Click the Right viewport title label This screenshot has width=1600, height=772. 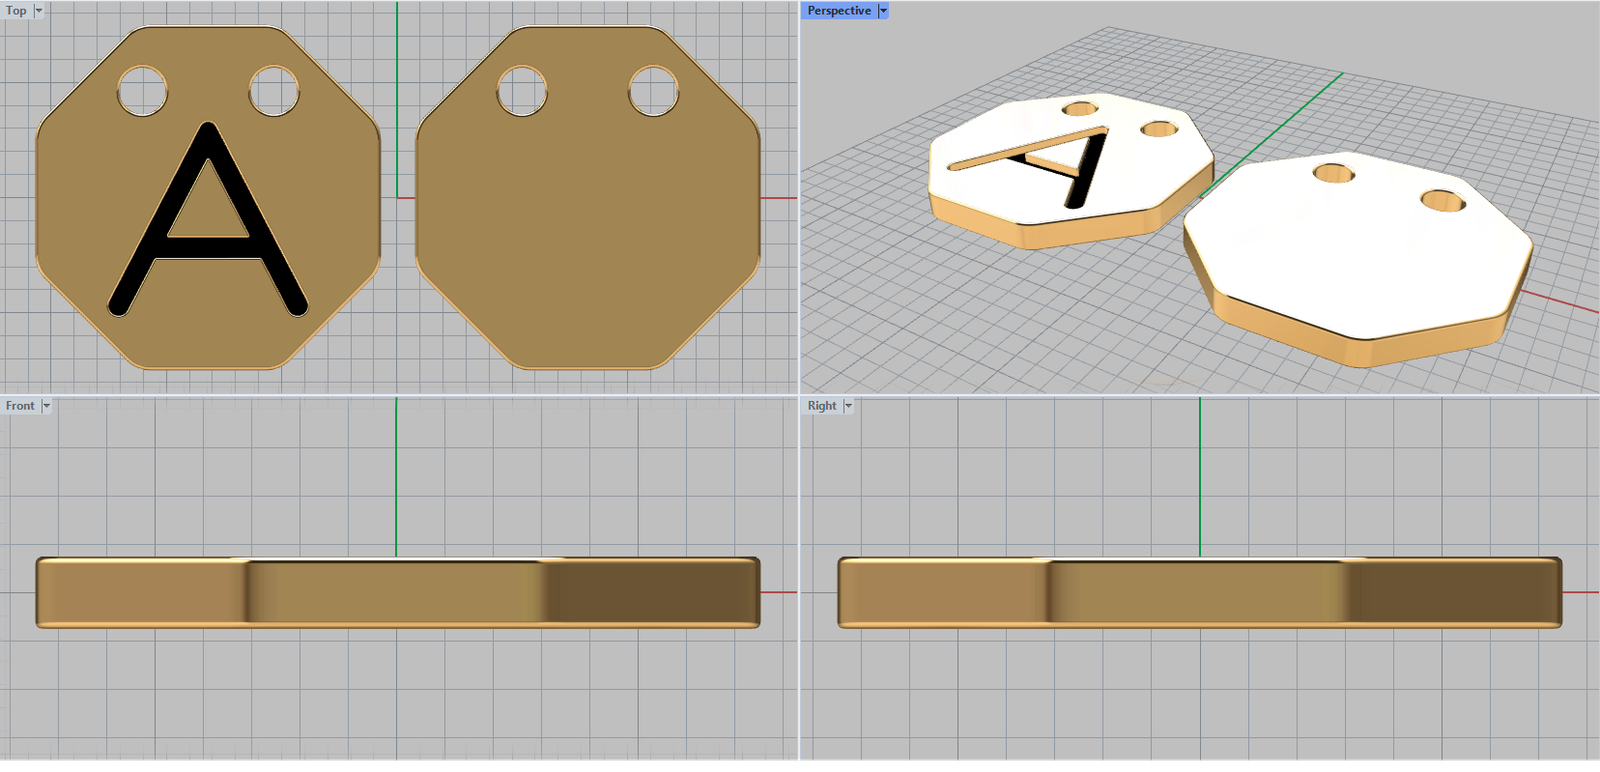tap(821, 406)
